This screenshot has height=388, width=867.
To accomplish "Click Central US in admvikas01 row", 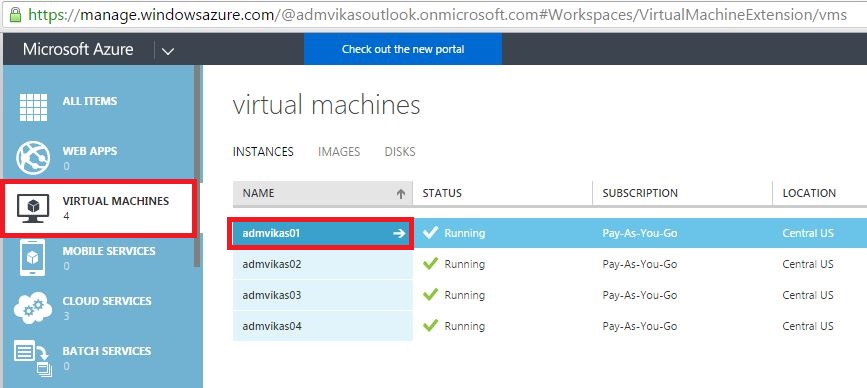I will click(808, 233).
